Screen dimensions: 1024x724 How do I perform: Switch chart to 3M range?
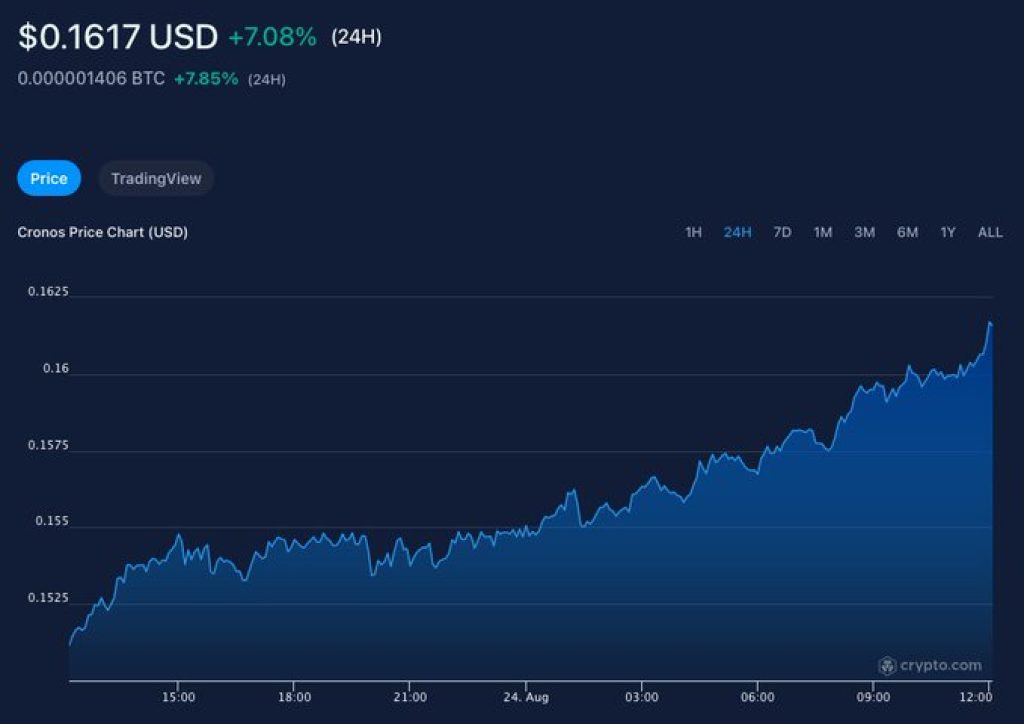point(865,232)
